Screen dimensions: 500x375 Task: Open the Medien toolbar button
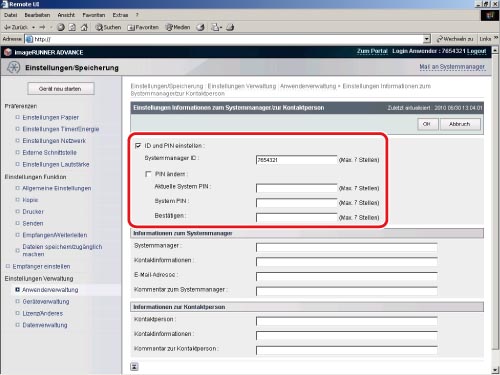pos(178,27)
